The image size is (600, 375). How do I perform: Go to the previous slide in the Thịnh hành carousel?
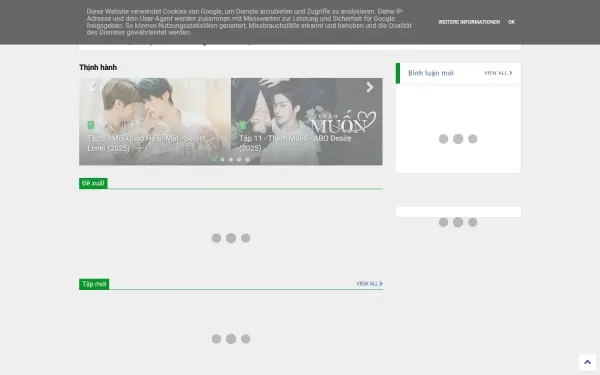(92, 87)
